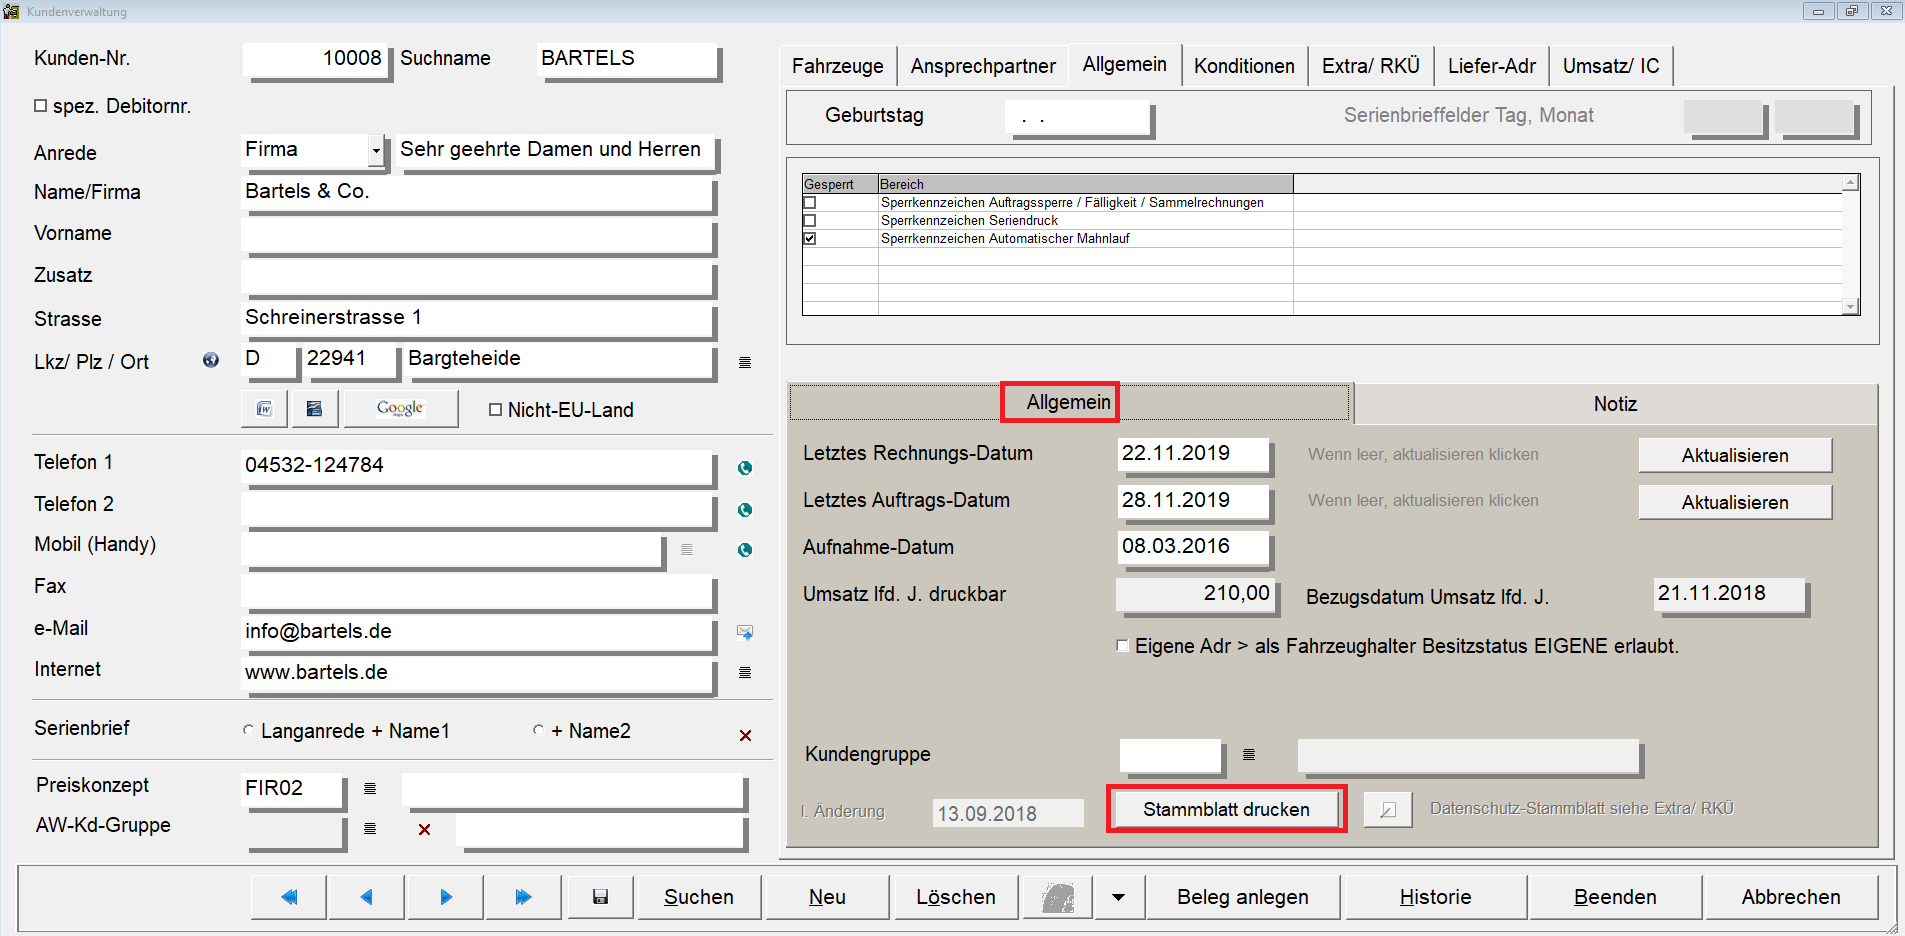Save the record with the floppy disk button

600,897
